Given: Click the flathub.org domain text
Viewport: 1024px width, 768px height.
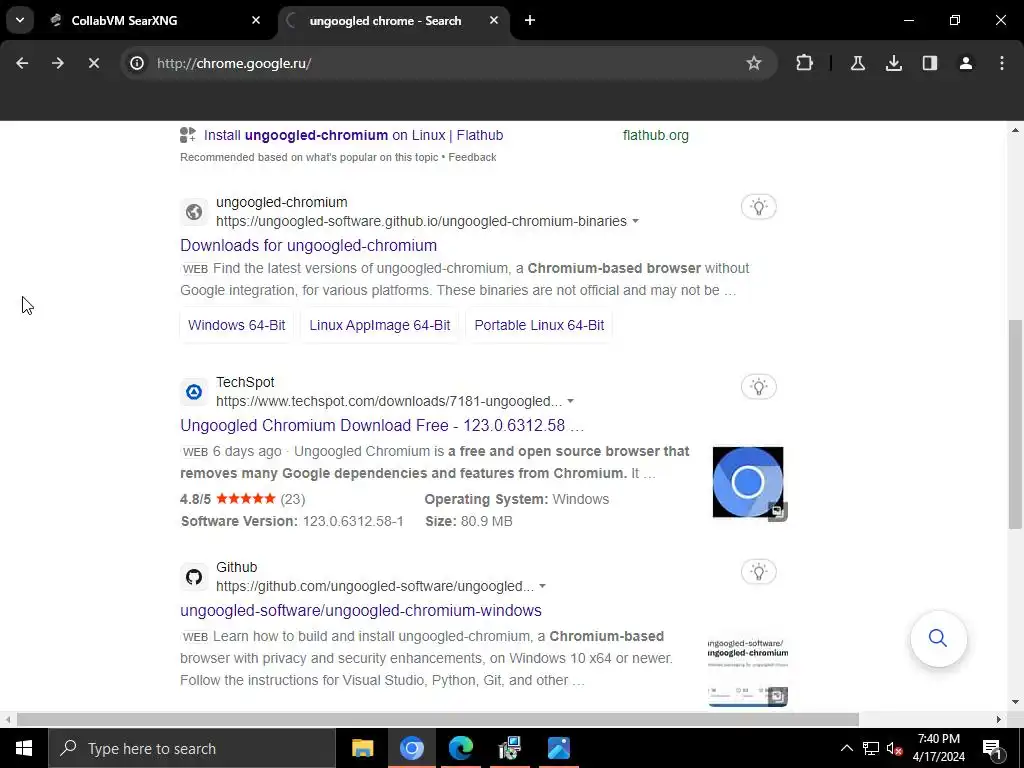Looking at the screenshot, I should point(656,135).
